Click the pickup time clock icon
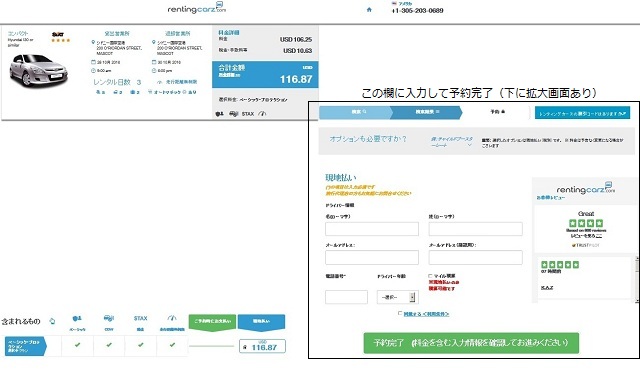640x384 pixels. coord(93,71)
